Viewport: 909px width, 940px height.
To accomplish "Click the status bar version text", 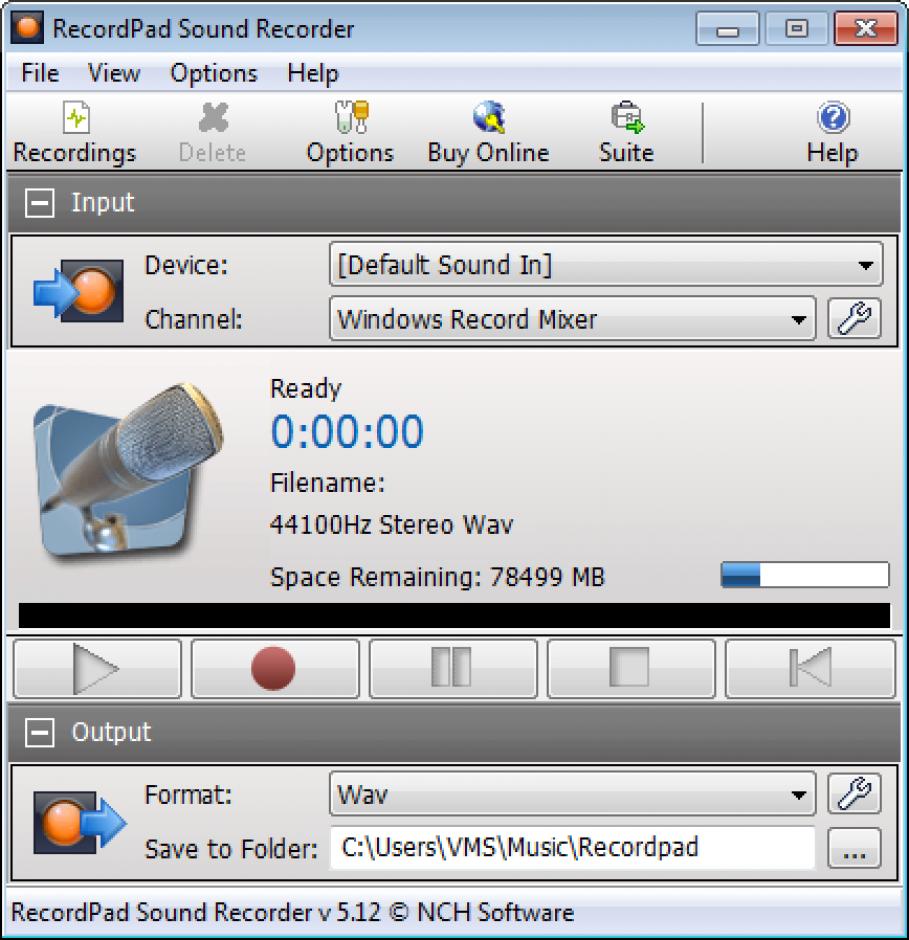I will coord(293,912).
